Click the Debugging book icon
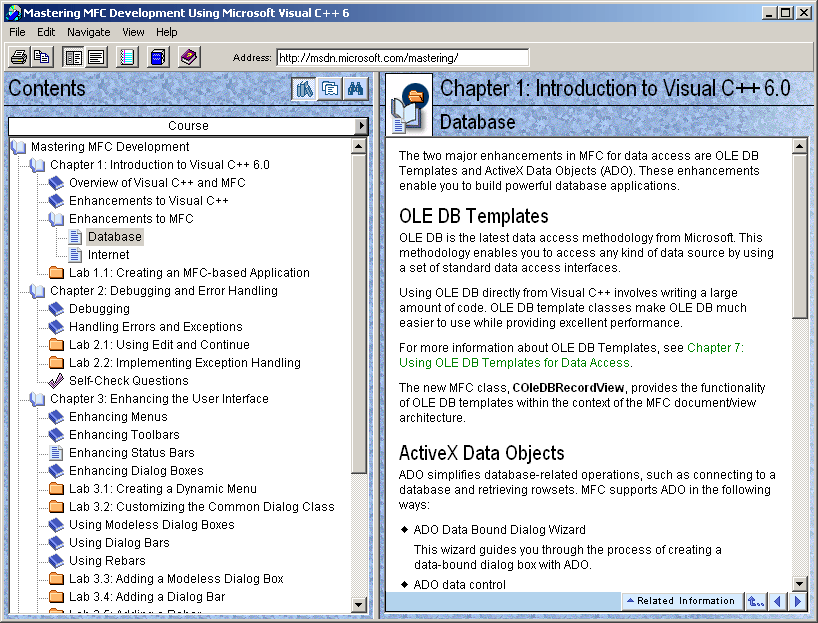Screen dimensions: 818x623 click(x=56, y=309)
